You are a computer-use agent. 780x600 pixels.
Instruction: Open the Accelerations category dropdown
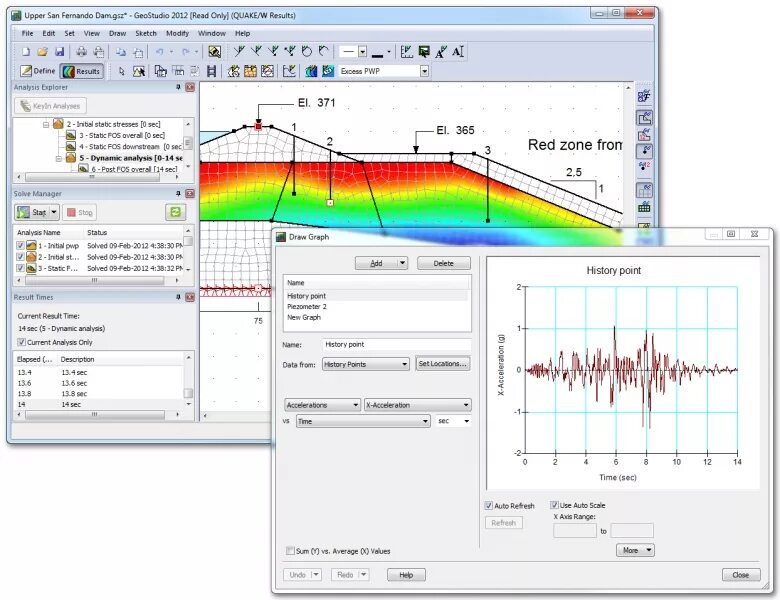[322, 405]
